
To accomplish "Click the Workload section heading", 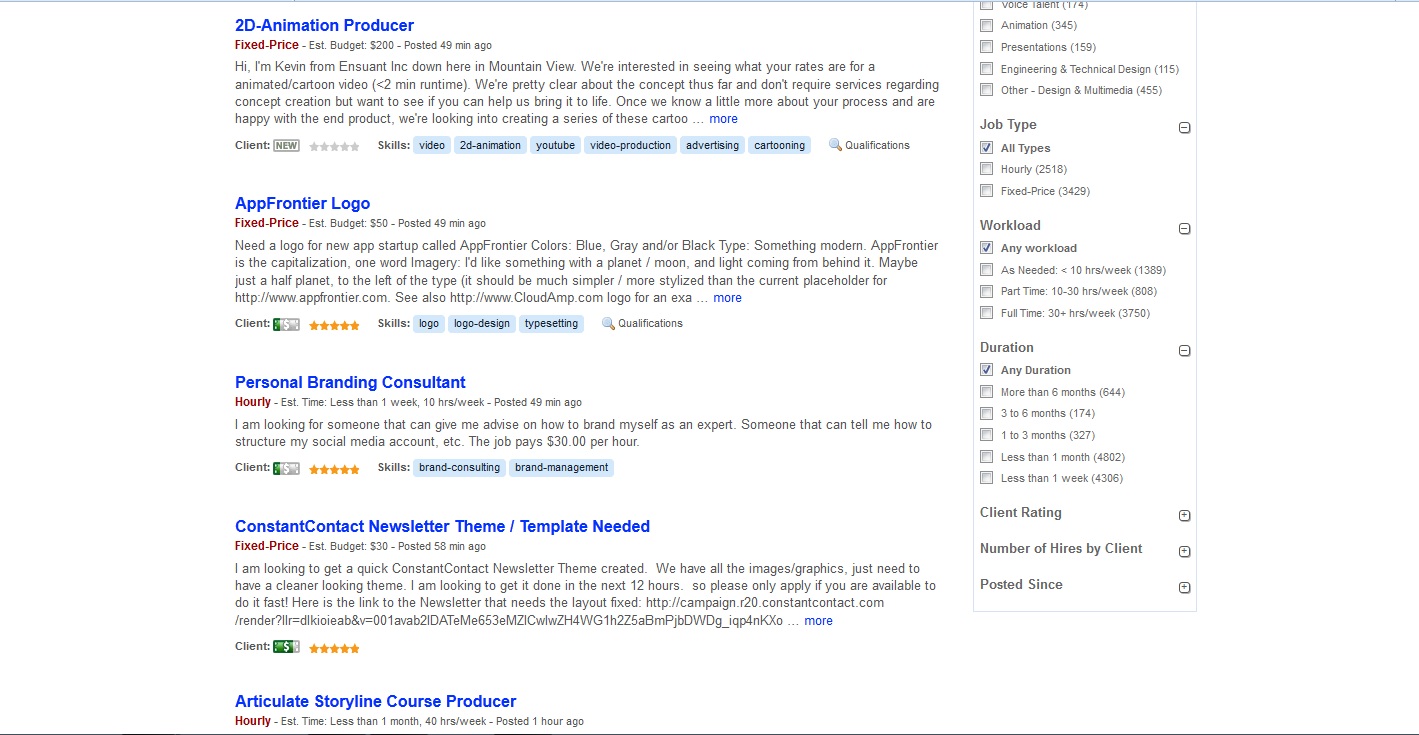I will point(1010,226).
